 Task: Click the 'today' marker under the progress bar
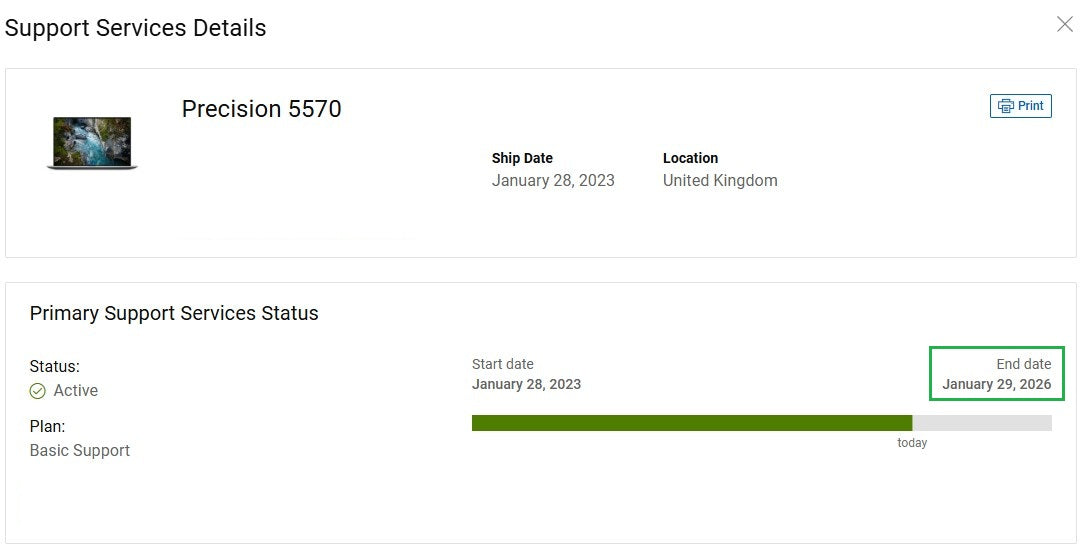point(912,443)
